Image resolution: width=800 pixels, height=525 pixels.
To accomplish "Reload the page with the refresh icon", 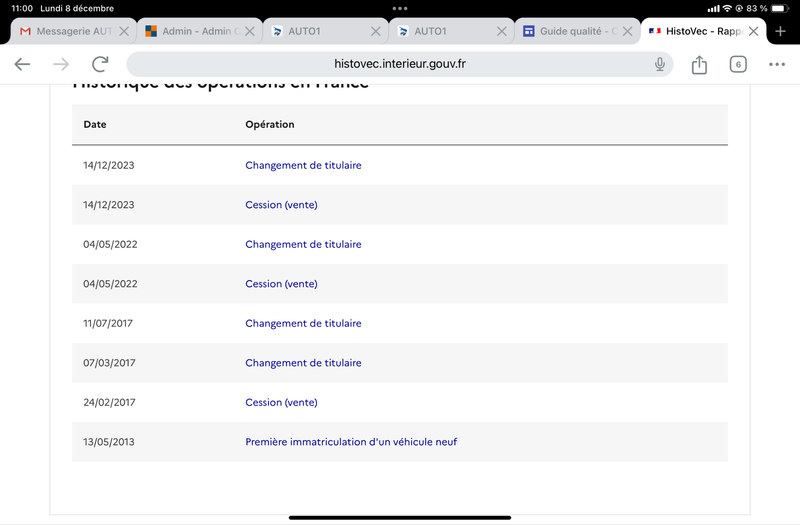I will 100,64.
